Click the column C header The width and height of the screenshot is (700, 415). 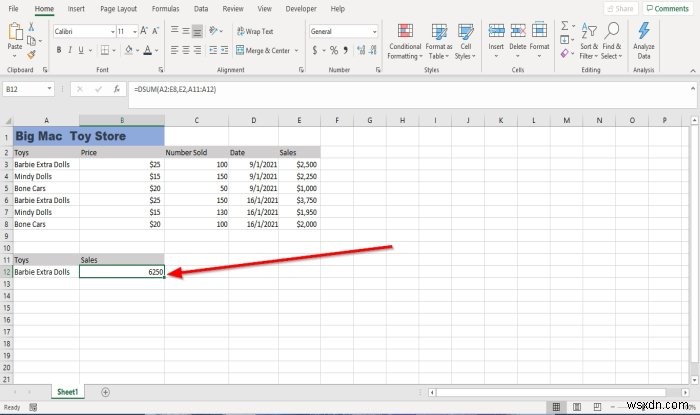click(196, 120)
